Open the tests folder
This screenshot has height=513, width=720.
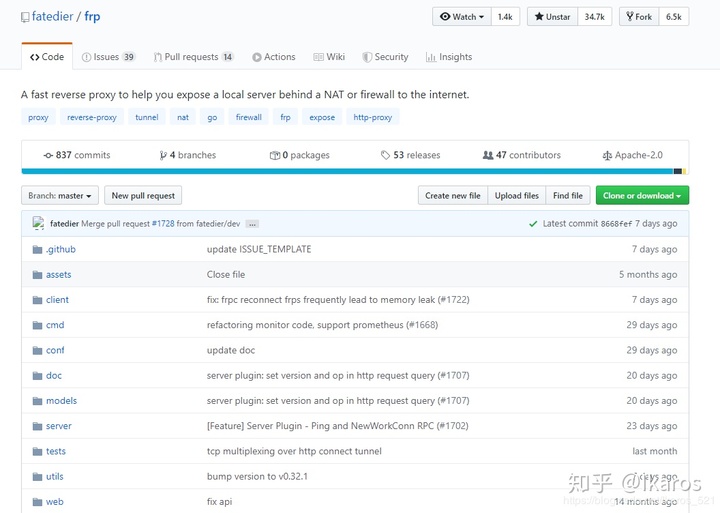pyautogui.click(x=56, y=451)
